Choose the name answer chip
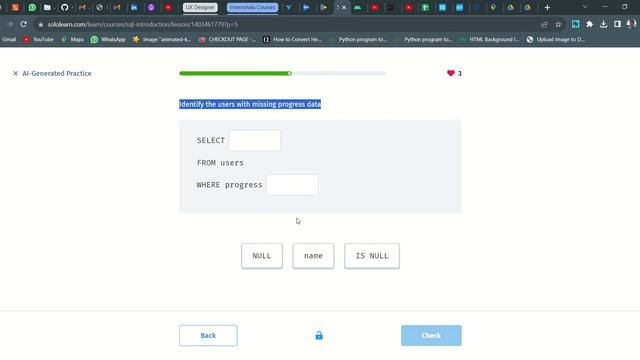The image size is (640, 360). (313, 256)
